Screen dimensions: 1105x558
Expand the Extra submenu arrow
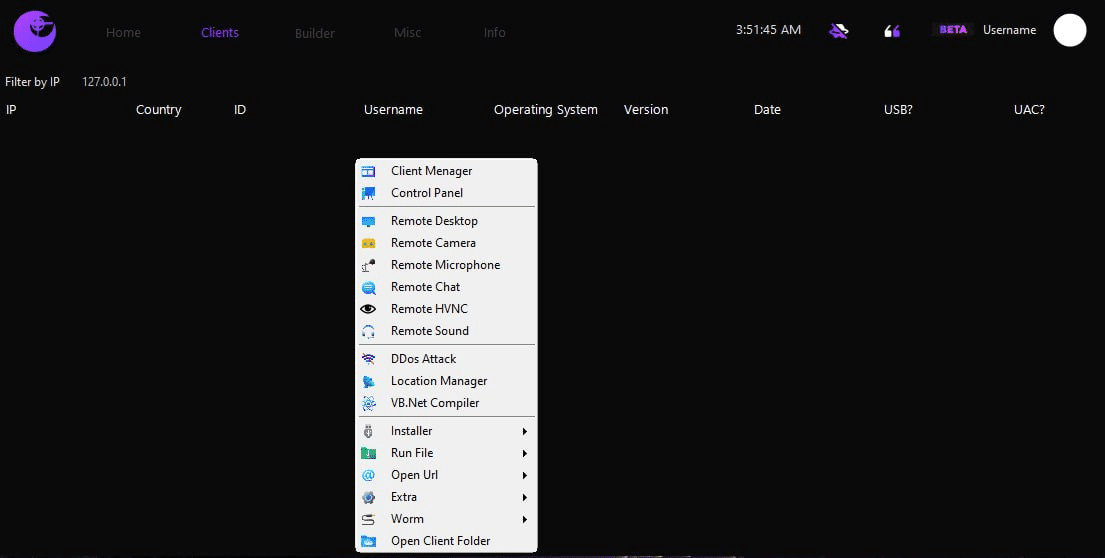[x=524, y=497]
